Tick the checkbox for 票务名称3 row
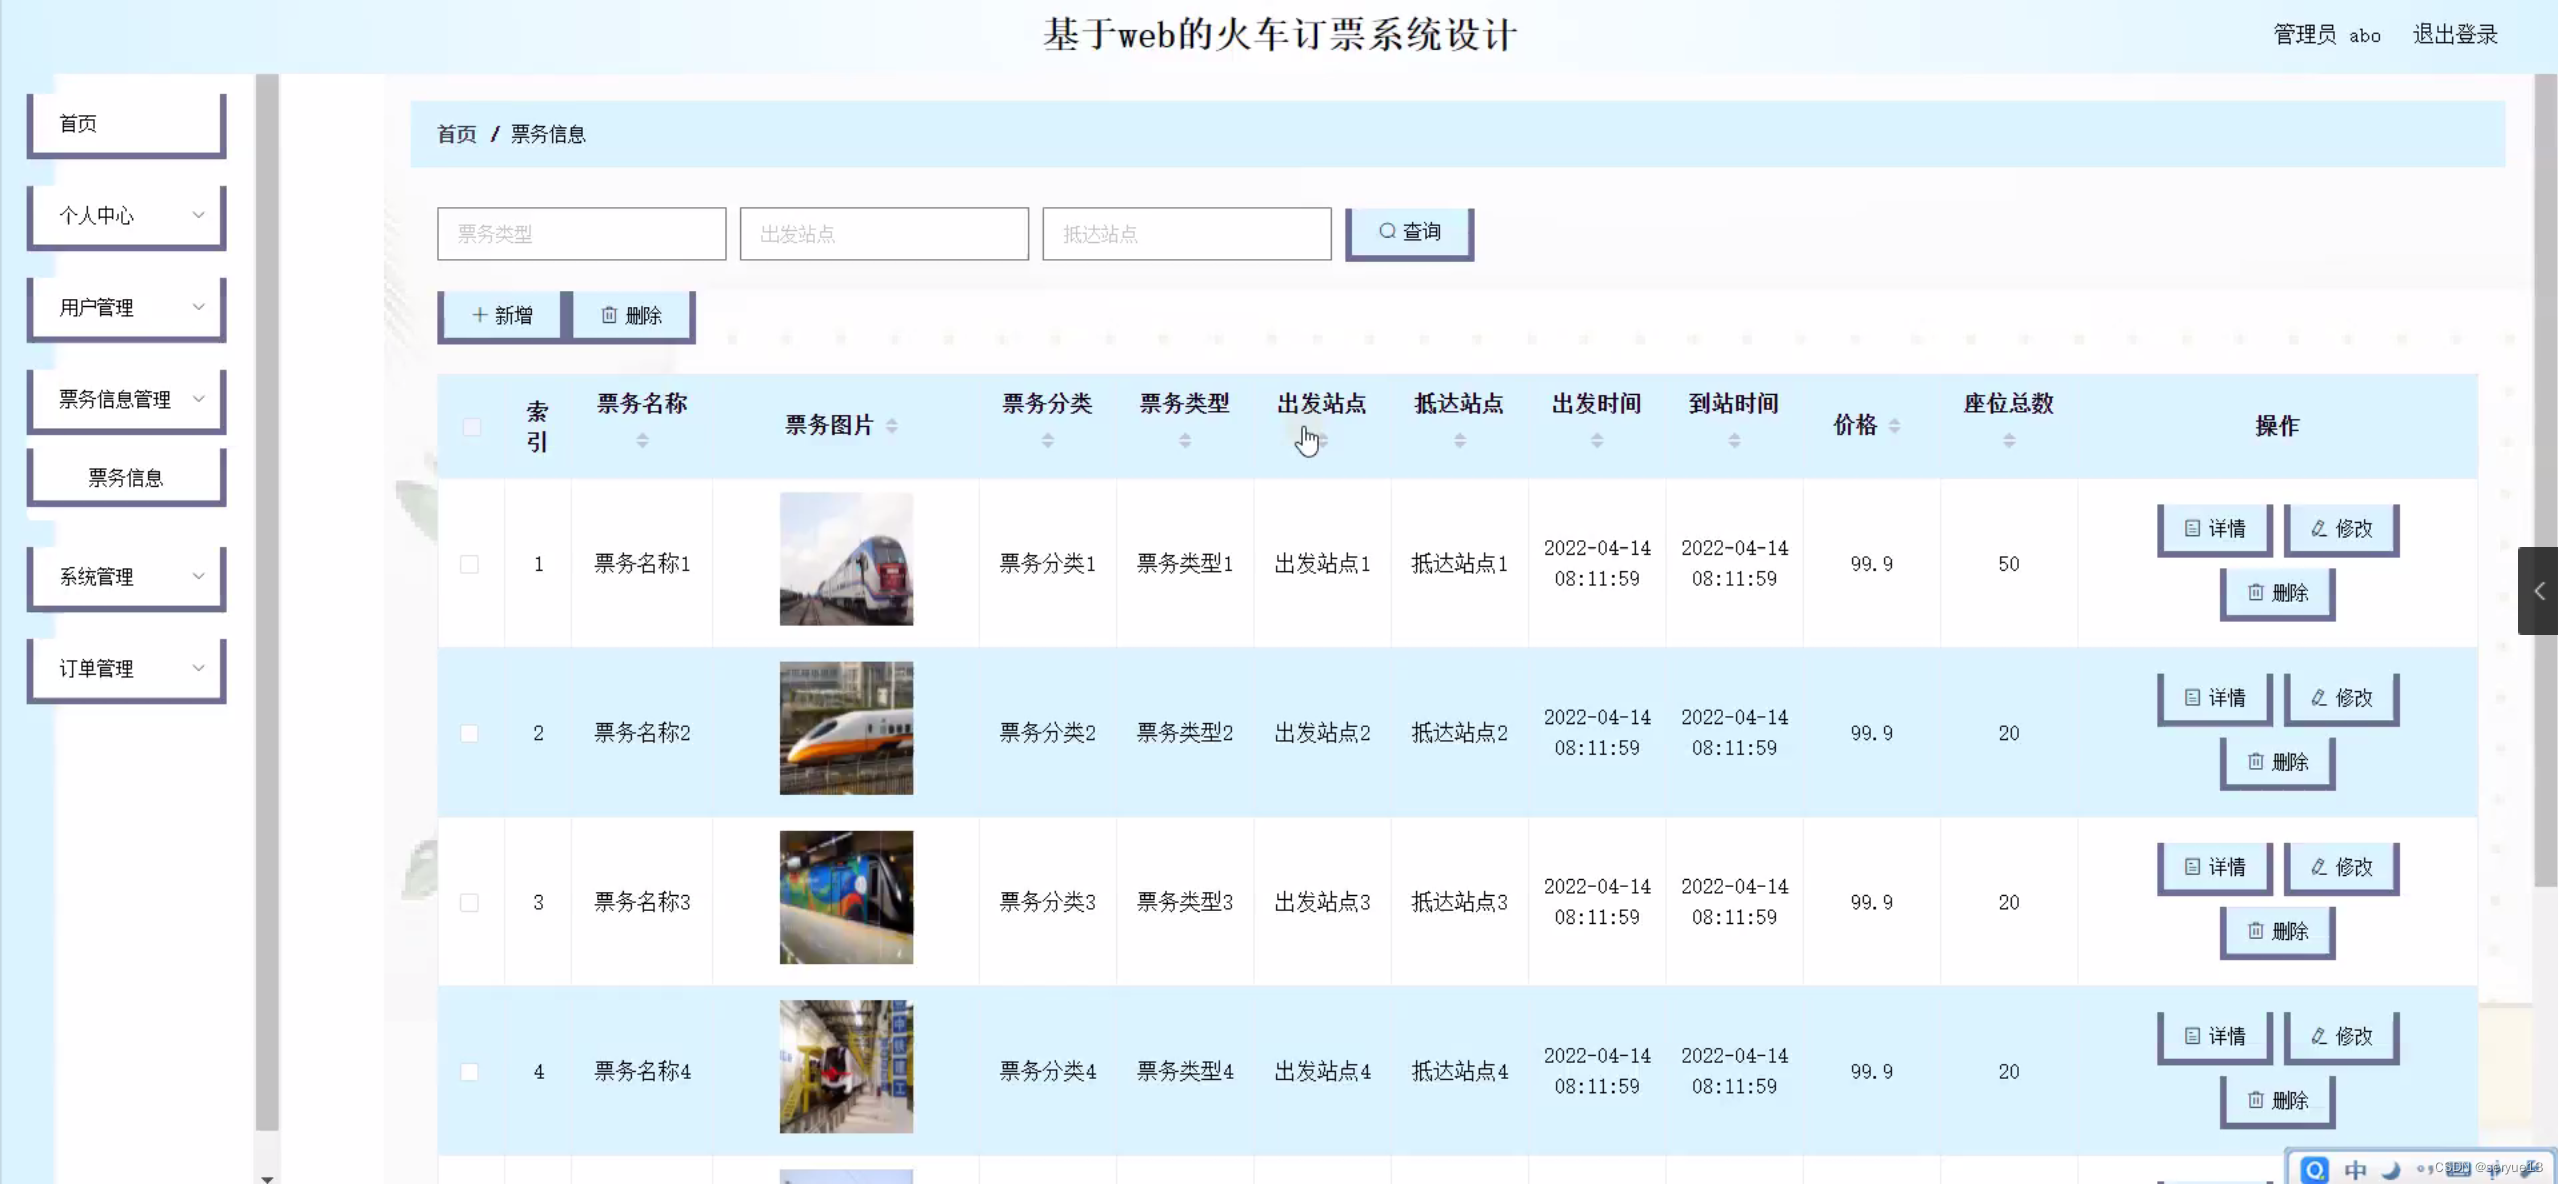2558x1184 pixels. pyautogui.click(x=469, y=902)
